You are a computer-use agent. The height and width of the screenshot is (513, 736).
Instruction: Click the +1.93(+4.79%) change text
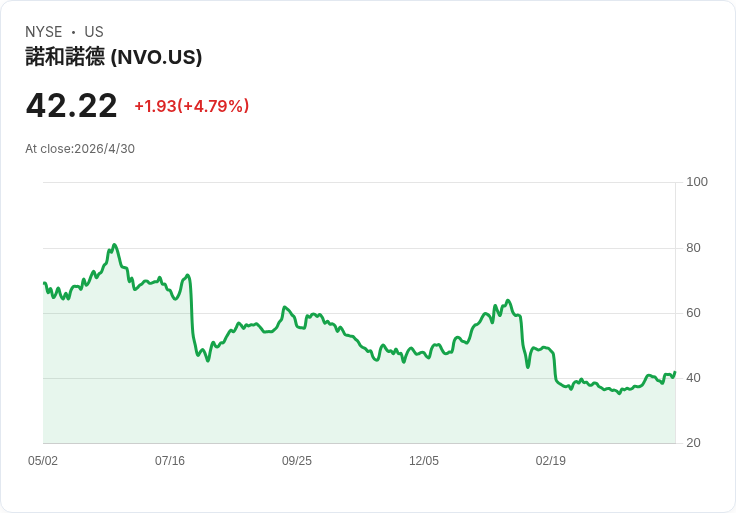click(x=192, y=106)
